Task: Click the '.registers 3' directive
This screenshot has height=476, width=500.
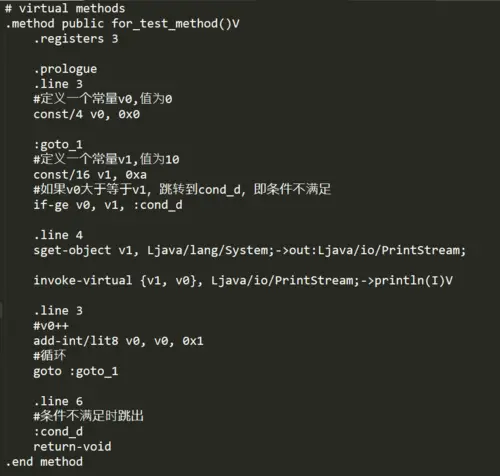Action: click(76, 39)
